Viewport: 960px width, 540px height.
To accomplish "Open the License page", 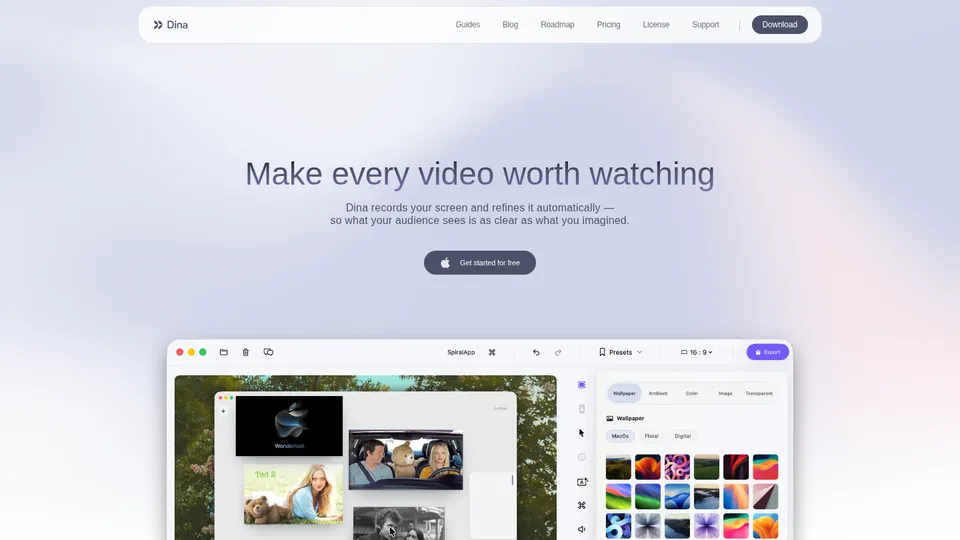I will click(656, 24).
